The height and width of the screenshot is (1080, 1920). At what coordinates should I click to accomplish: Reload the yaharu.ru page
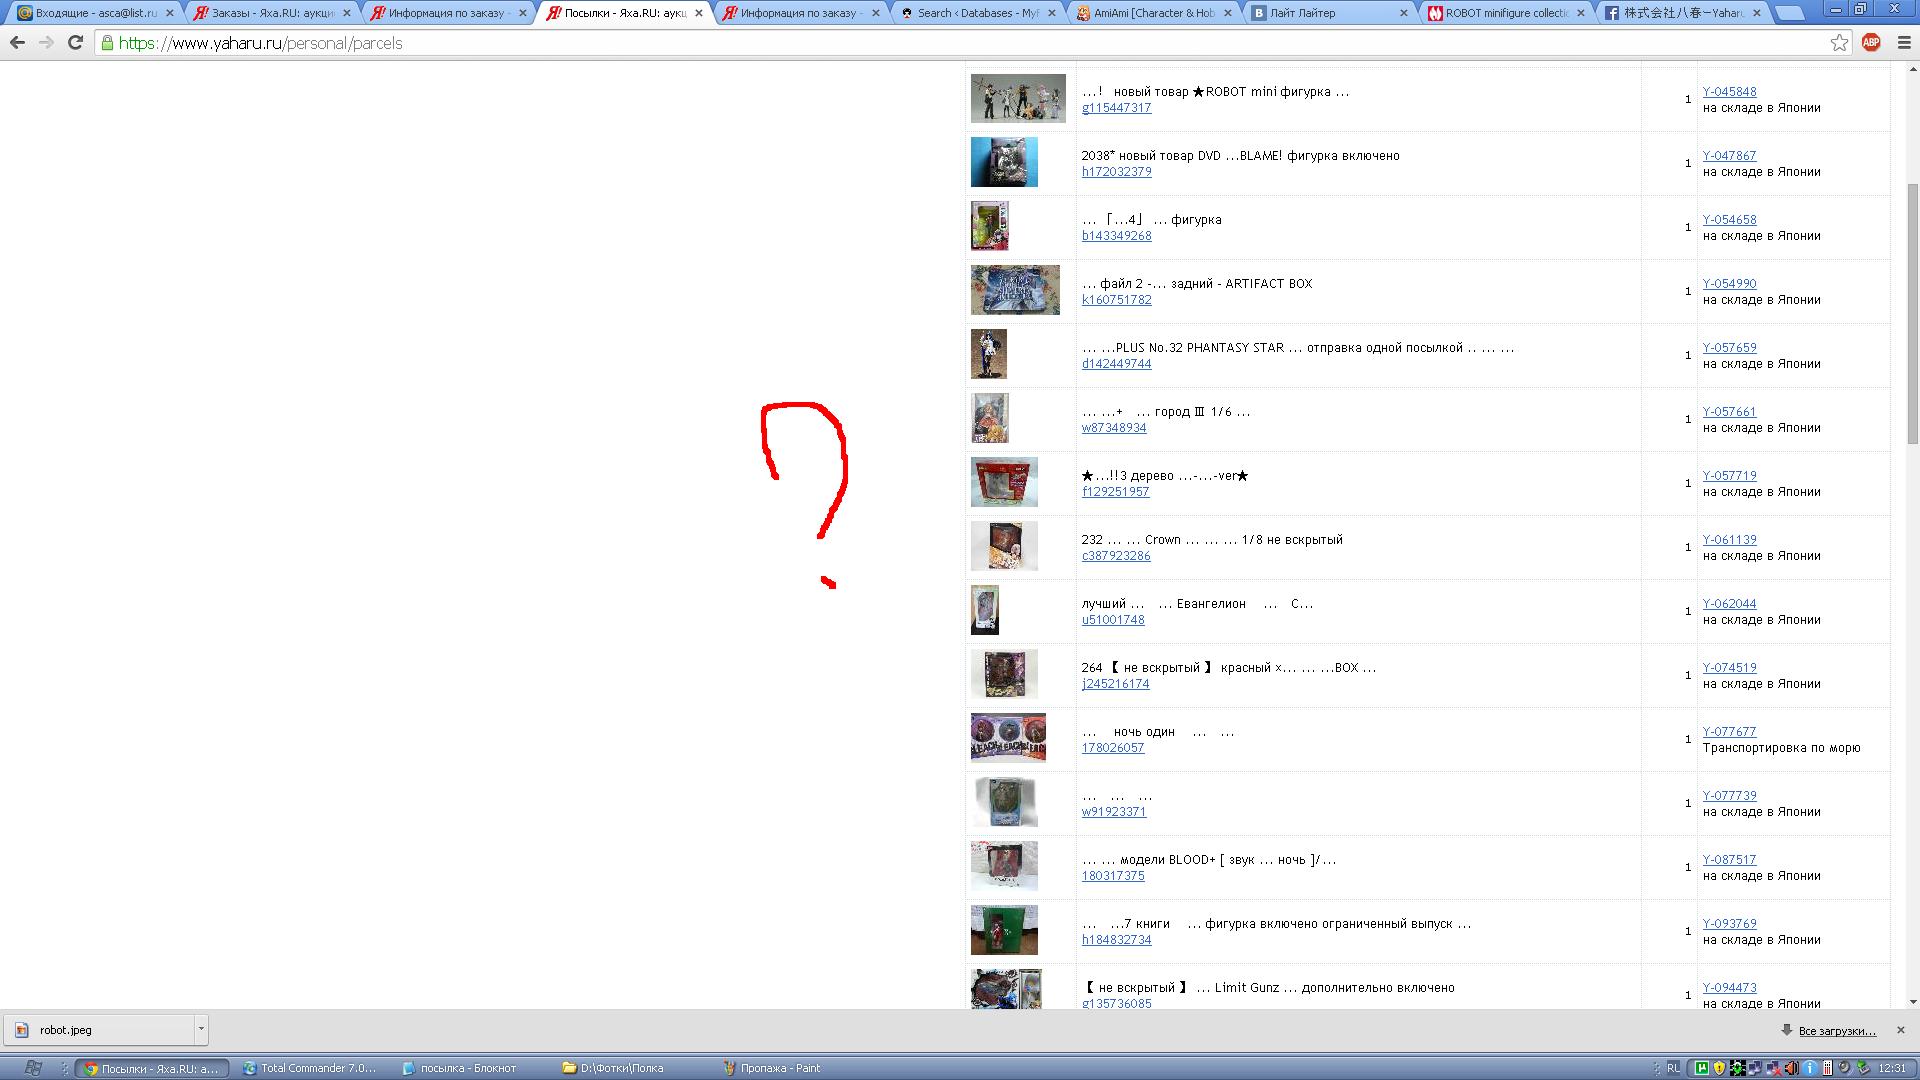coord(75,43)
